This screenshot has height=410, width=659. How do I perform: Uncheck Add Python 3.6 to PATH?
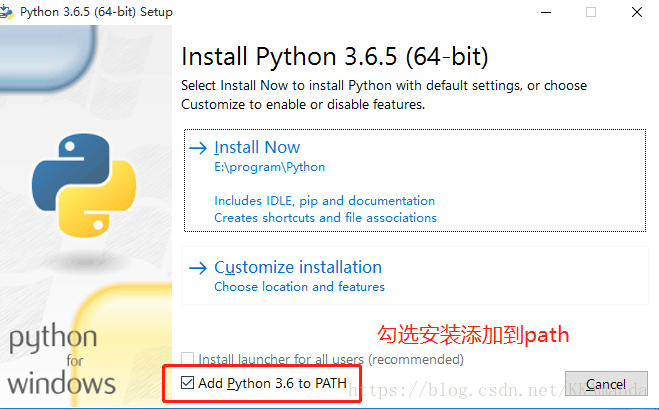[x=187, y=383]
